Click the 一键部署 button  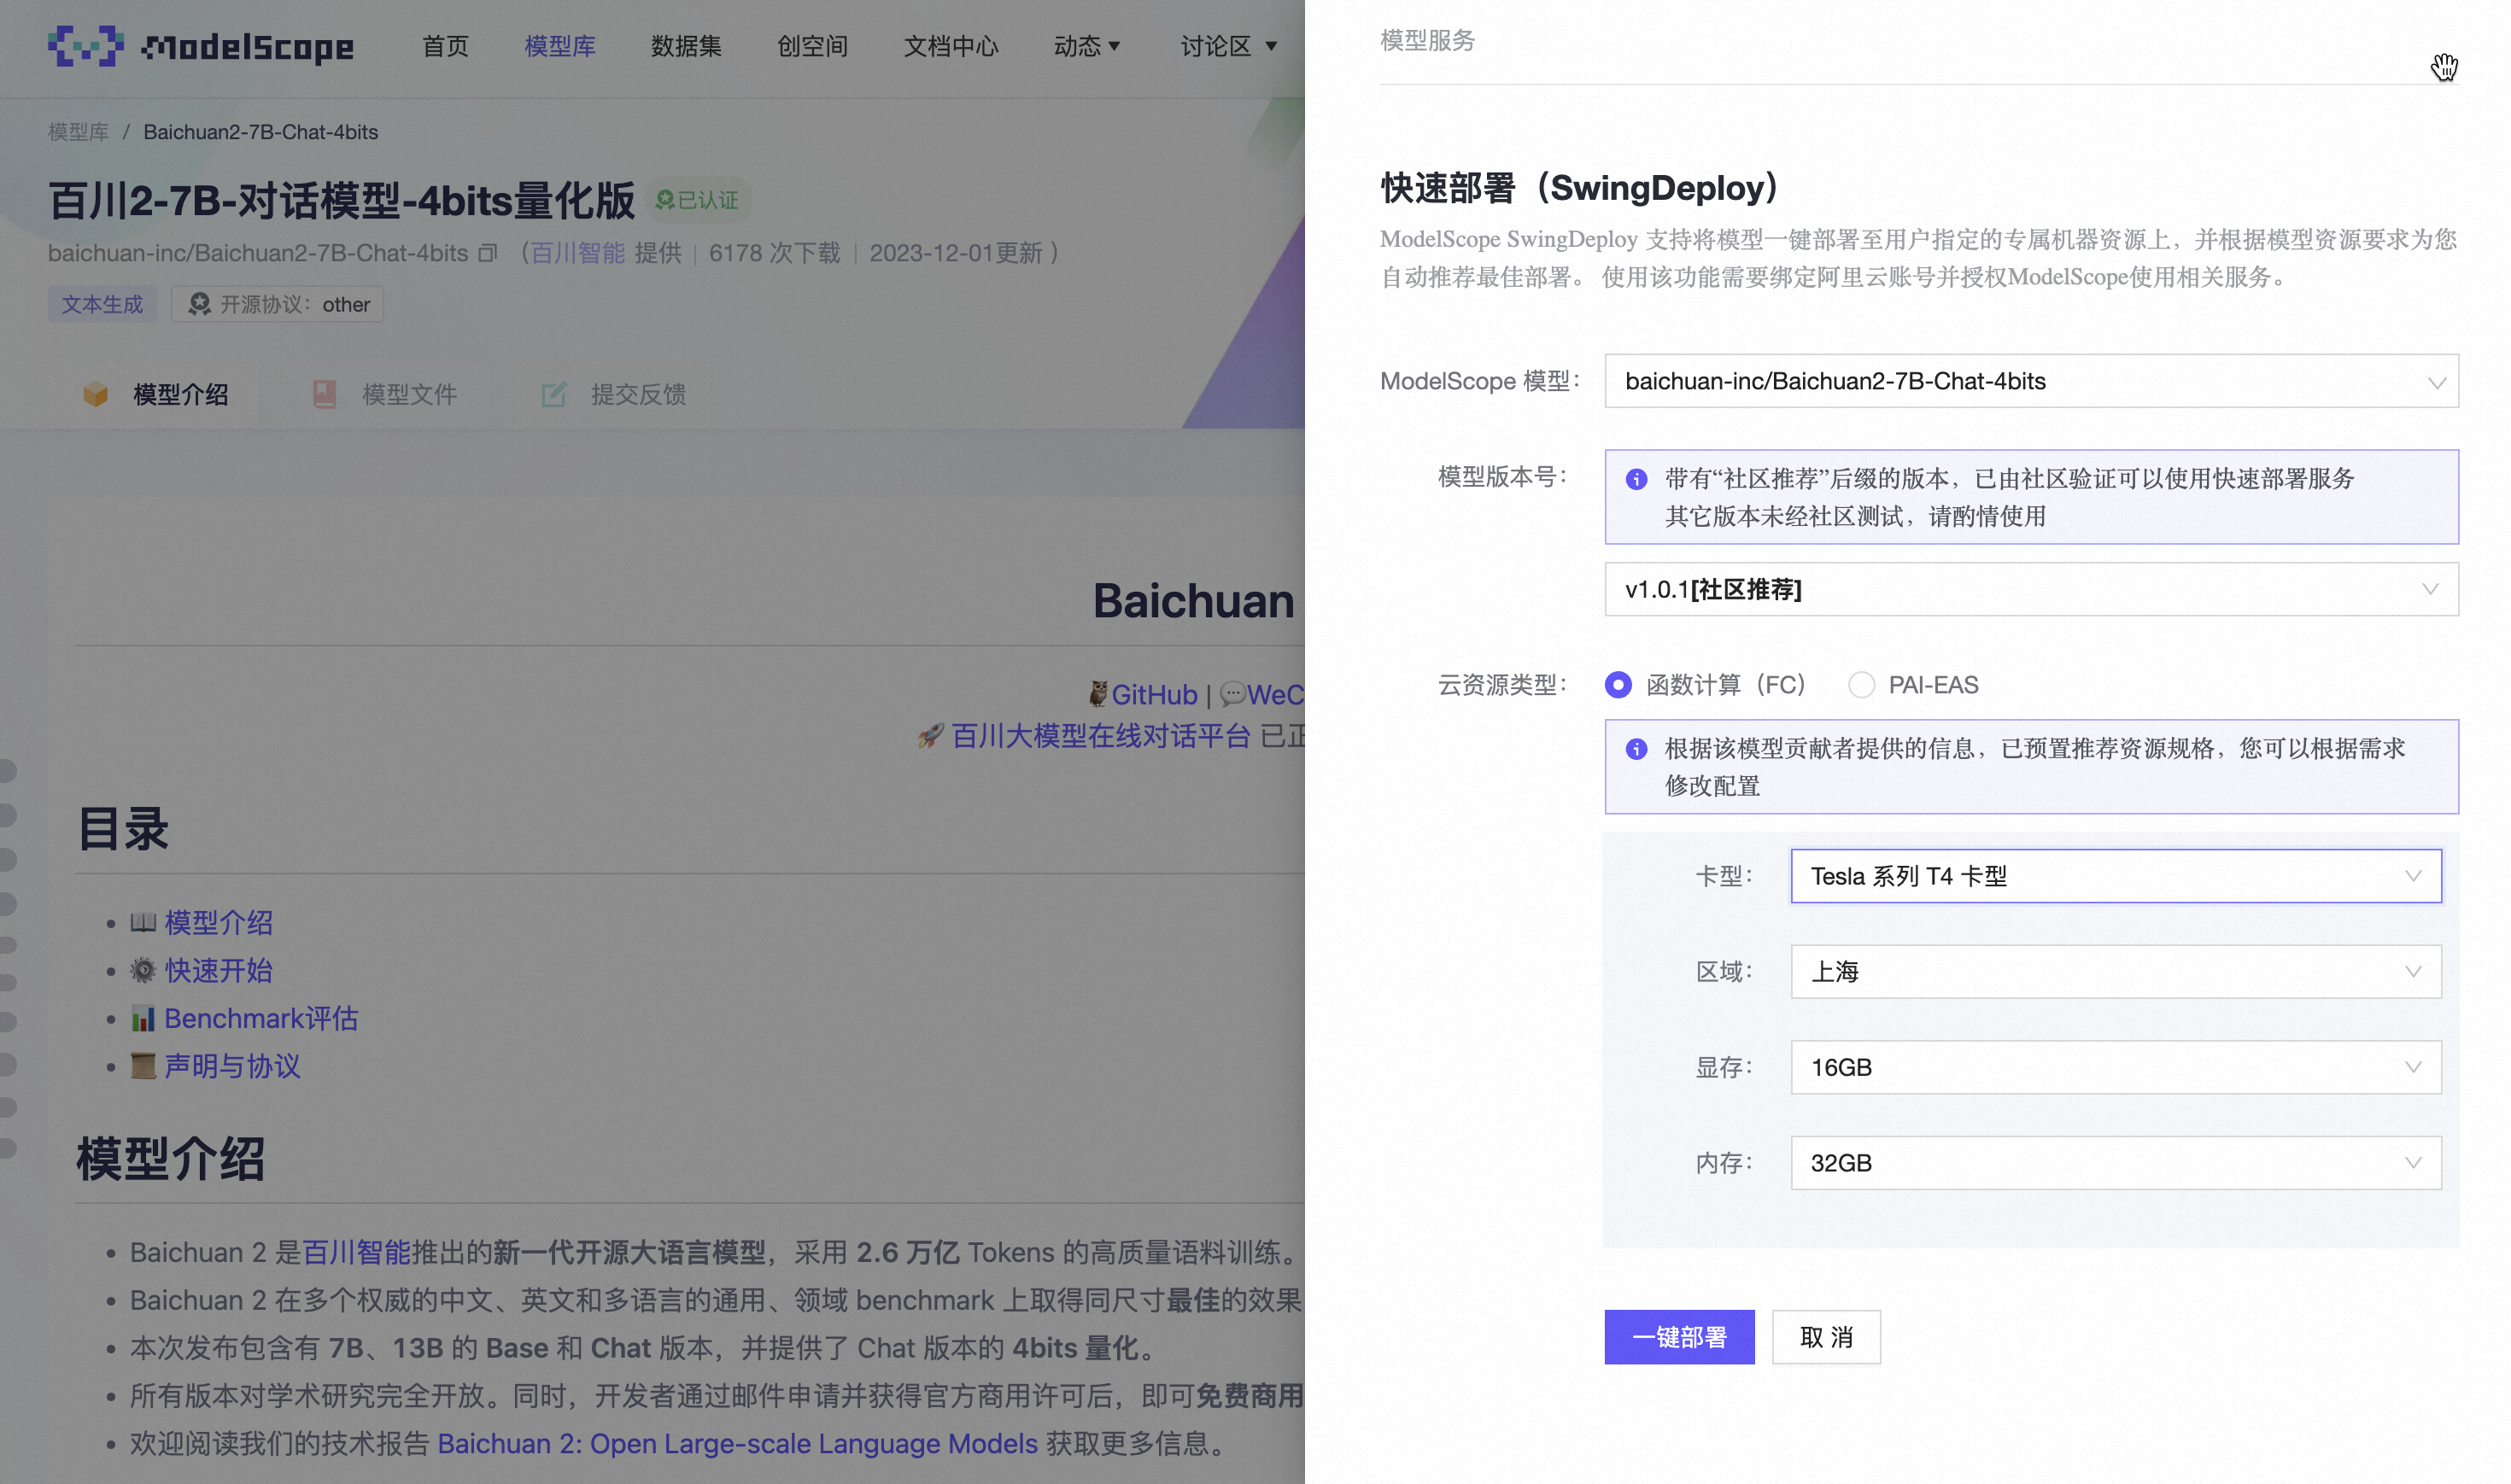pos(1678,1337)
